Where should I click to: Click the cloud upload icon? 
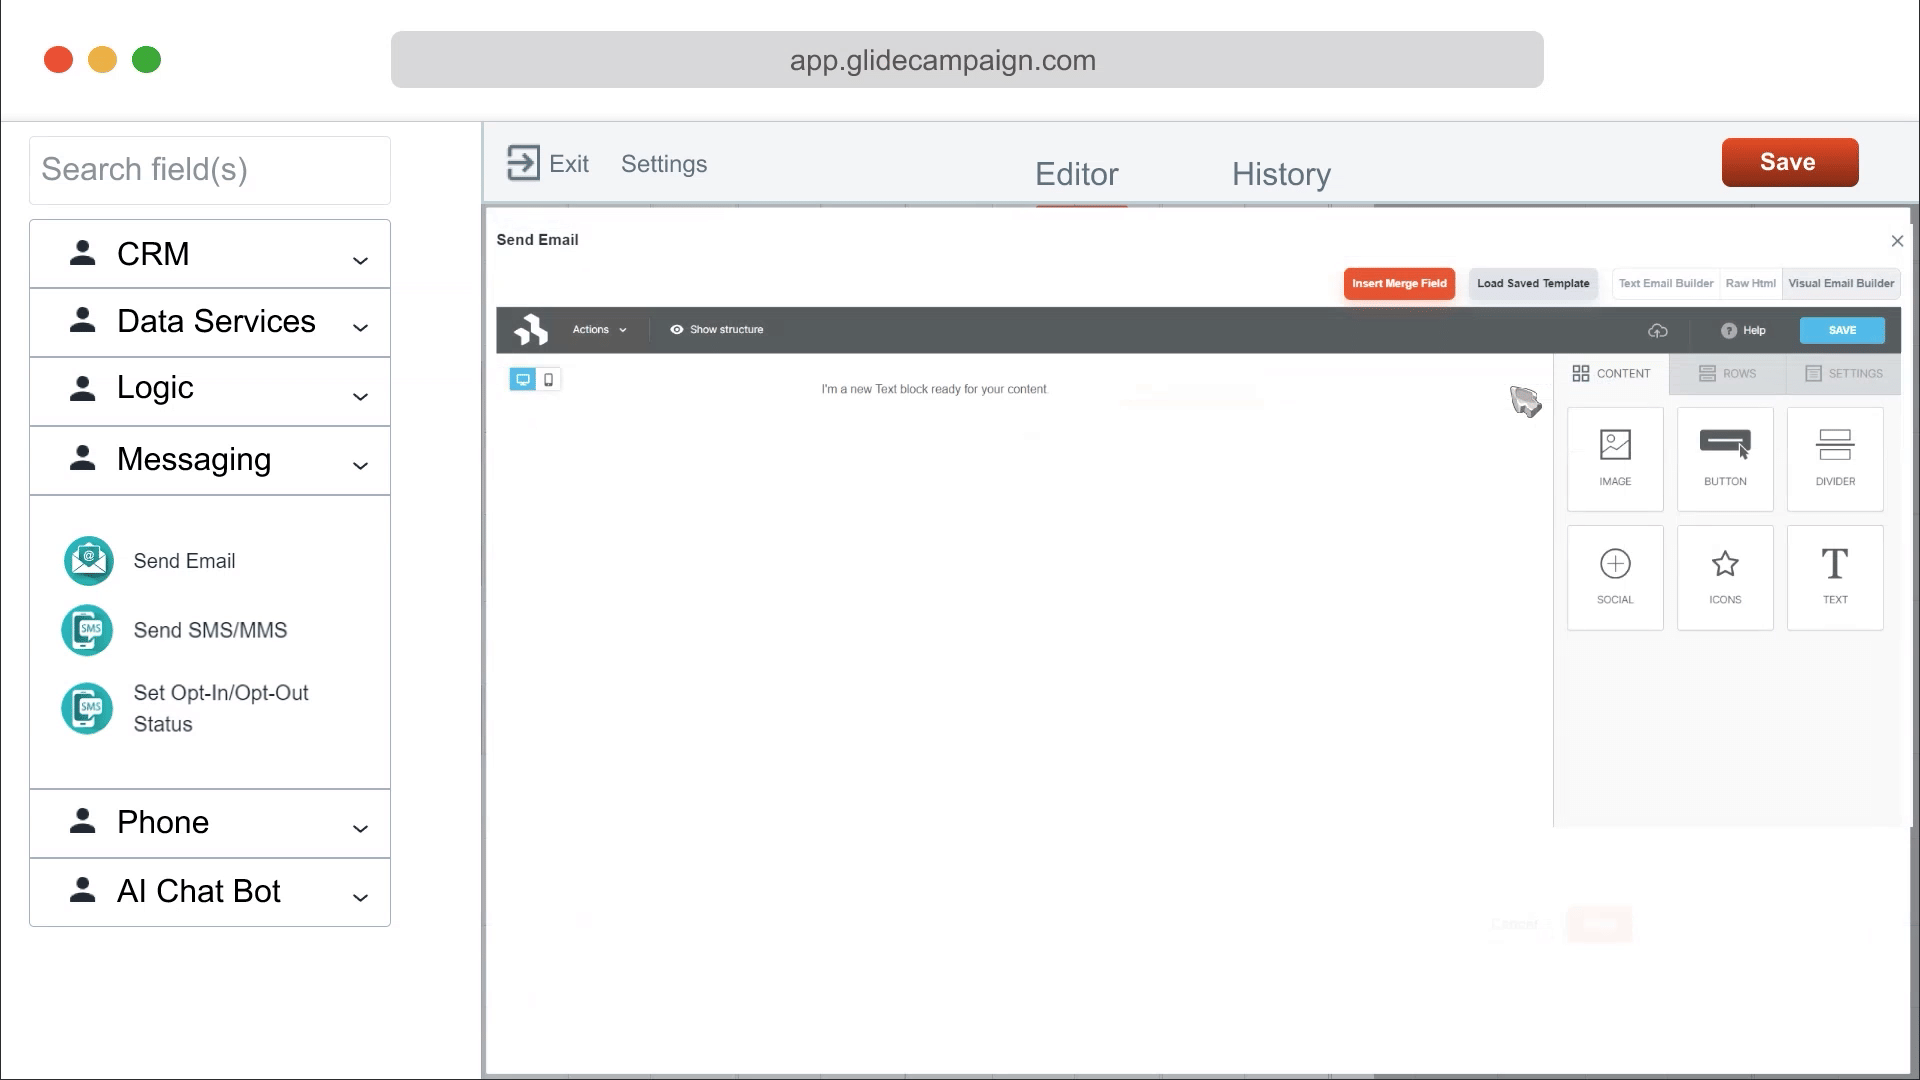pyautogui.click(x=1658, y=330)
